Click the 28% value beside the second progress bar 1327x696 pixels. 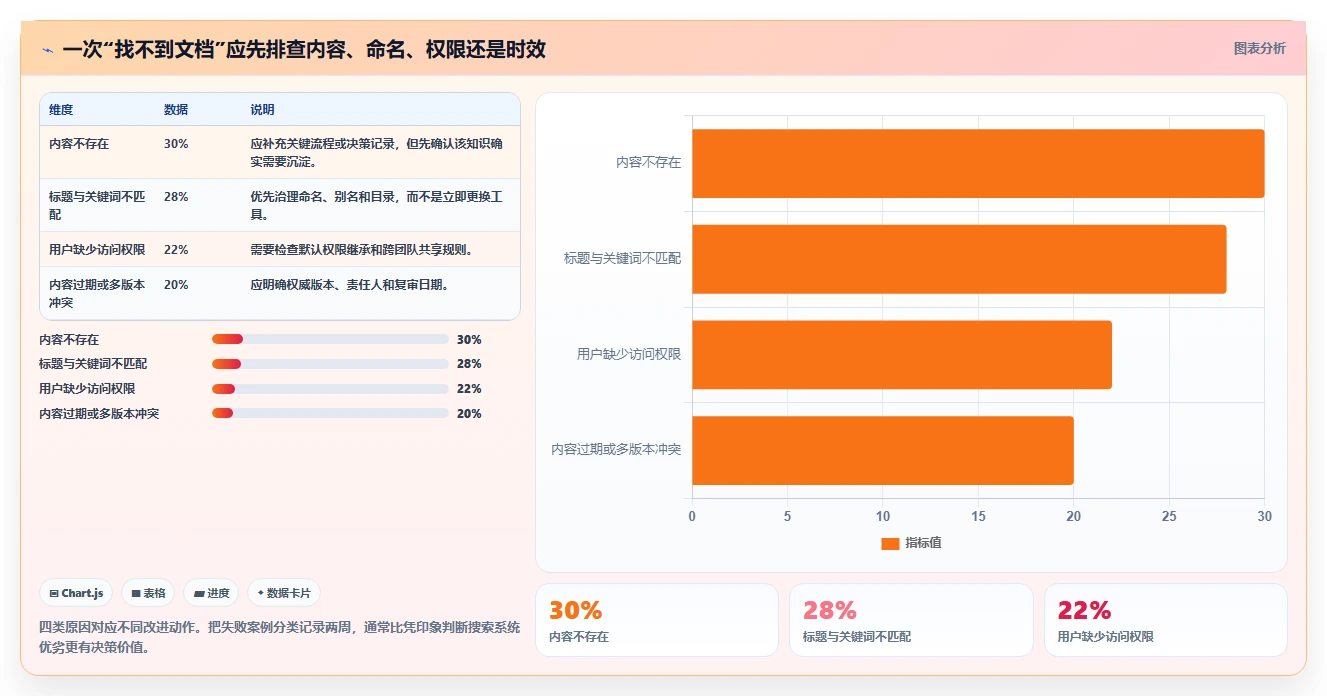[469, 364]
